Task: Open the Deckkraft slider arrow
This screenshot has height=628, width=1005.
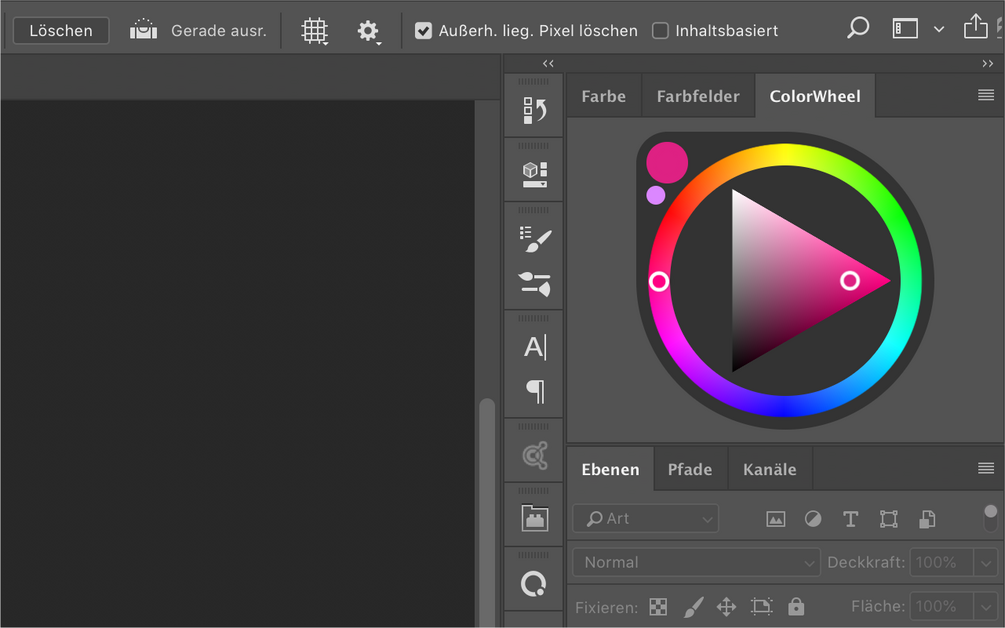Action: [985, 563]
